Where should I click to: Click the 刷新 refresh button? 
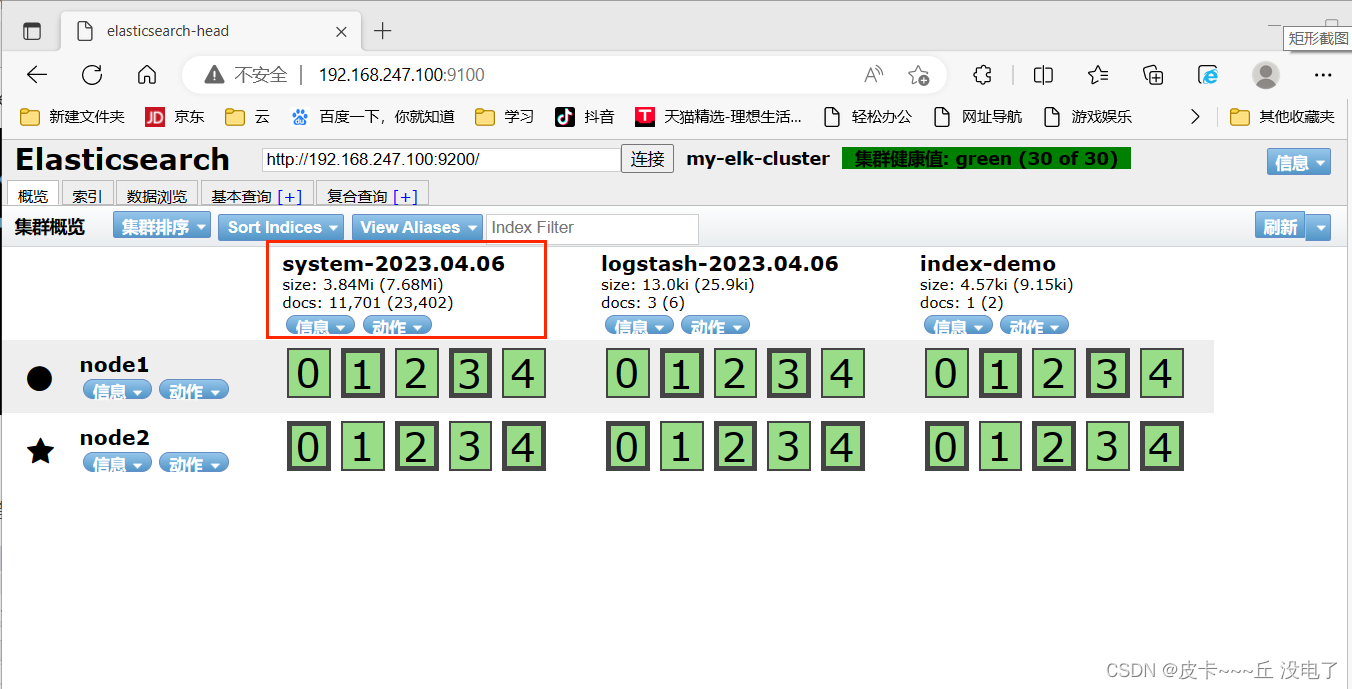coord(1280,226)
